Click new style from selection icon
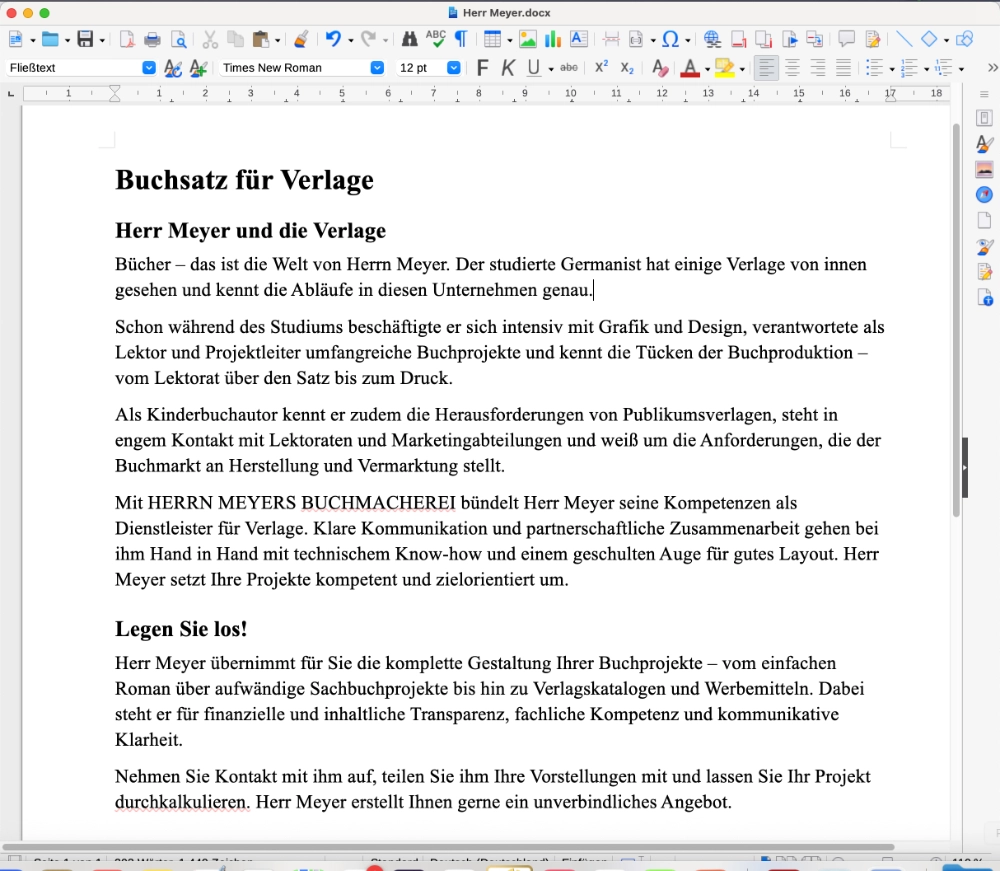The image size is (1000, 871). pos(198,68)
